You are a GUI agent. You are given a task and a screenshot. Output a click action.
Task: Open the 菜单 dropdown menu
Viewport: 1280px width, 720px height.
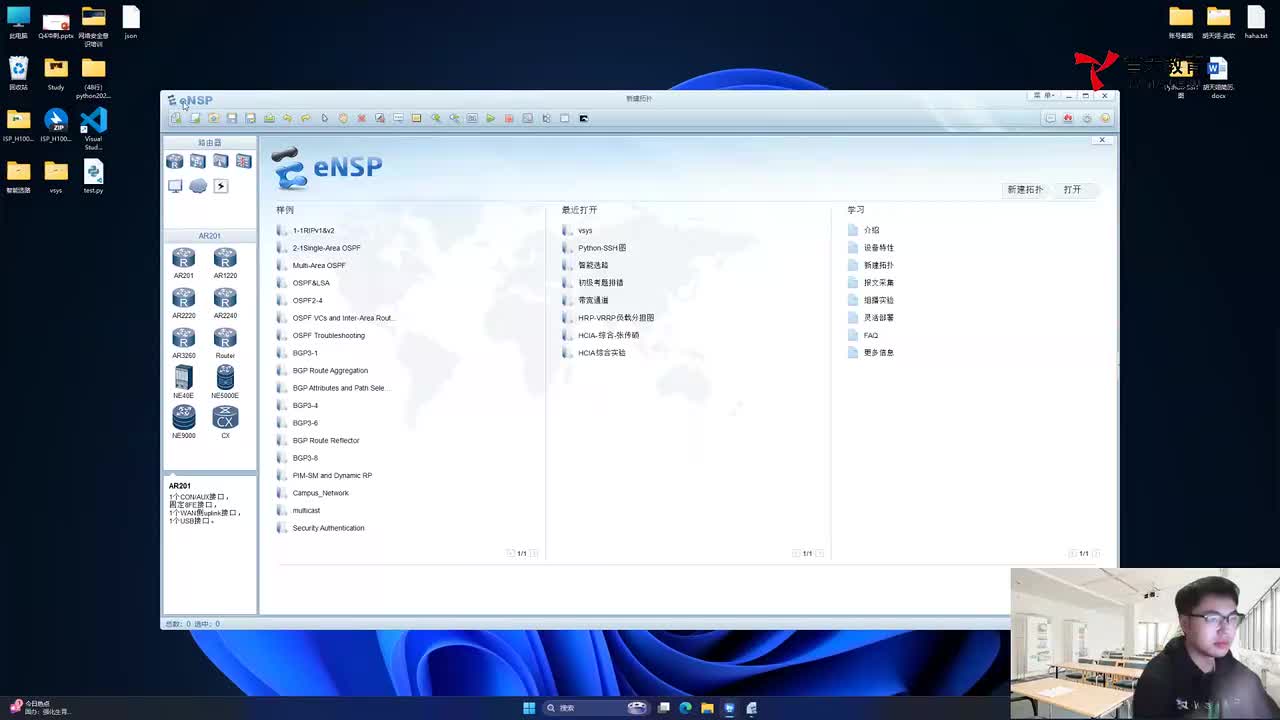(1043, 96)
